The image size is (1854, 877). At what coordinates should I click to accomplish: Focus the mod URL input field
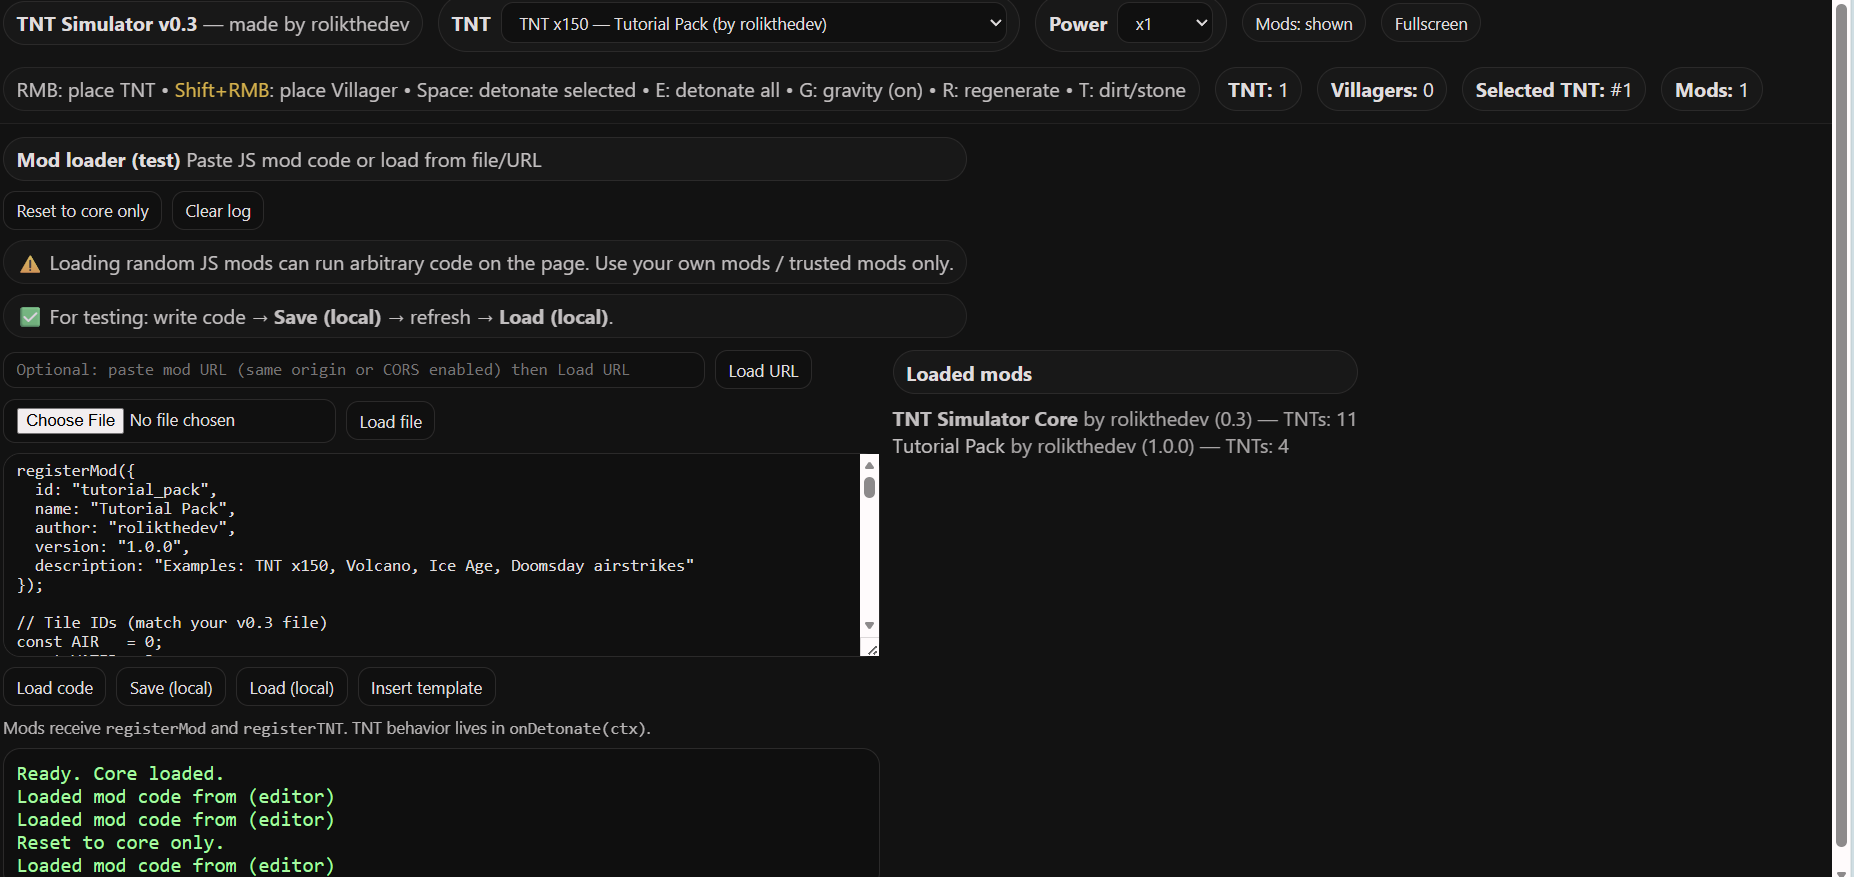(354, 370)
